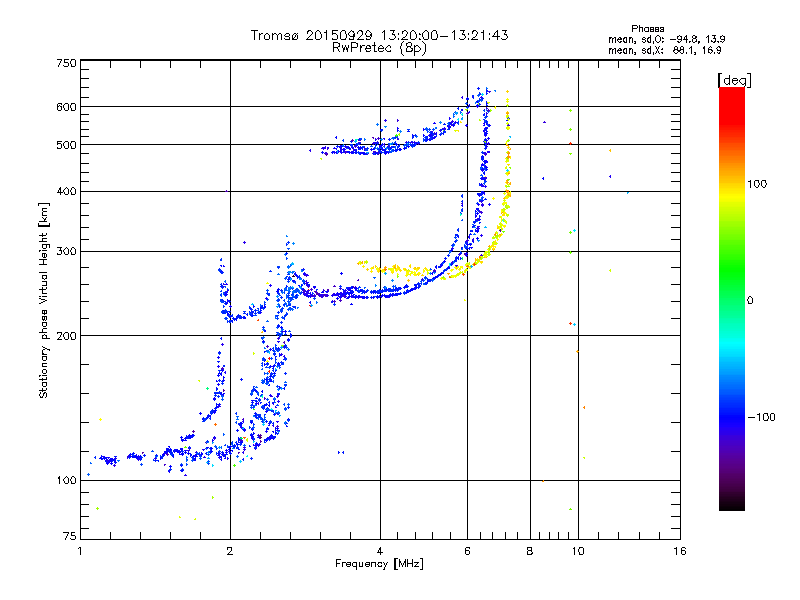800x600 pixels.
Task: Click the yellow band of the colorbar
Action: point(732,194)
